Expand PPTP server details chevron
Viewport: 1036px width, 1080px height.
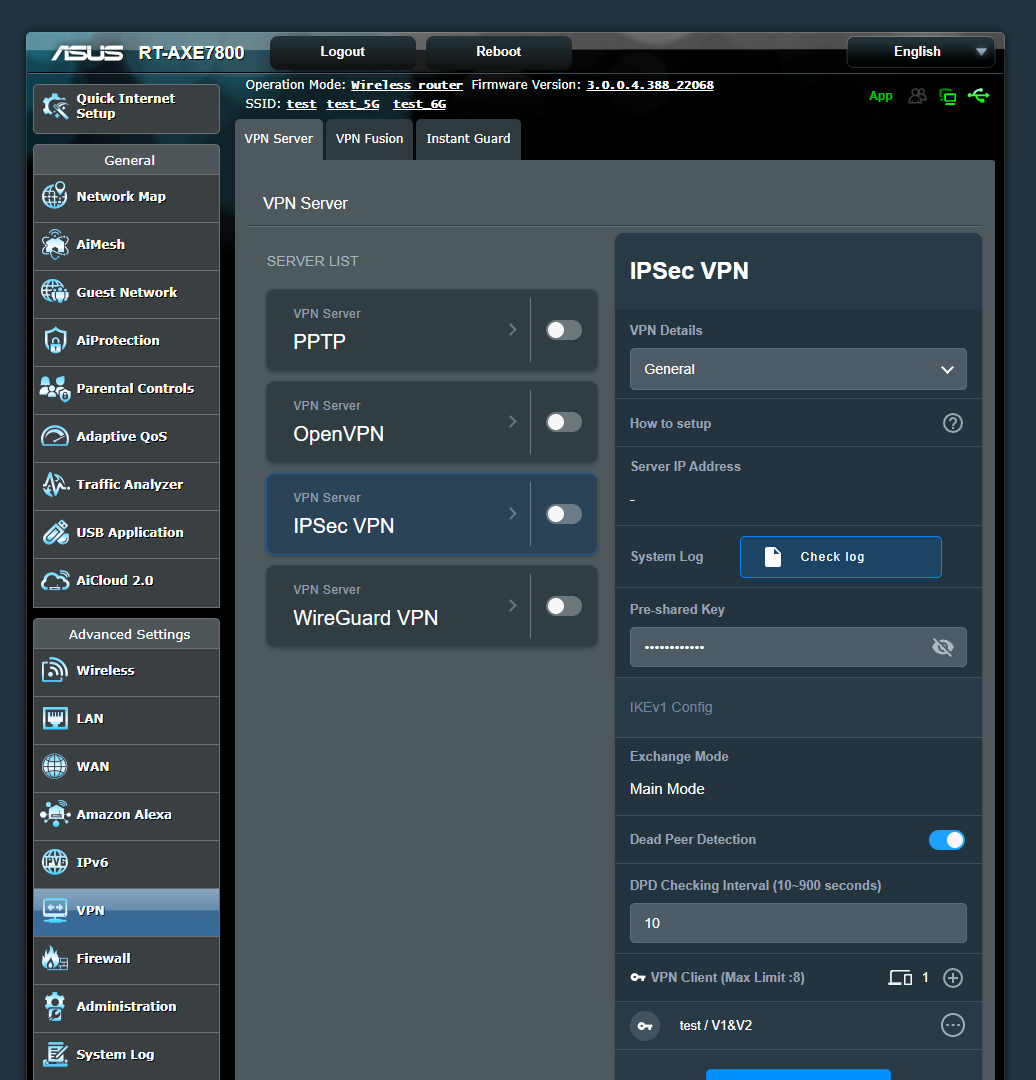pyautogui.click(x=512, y=330)
